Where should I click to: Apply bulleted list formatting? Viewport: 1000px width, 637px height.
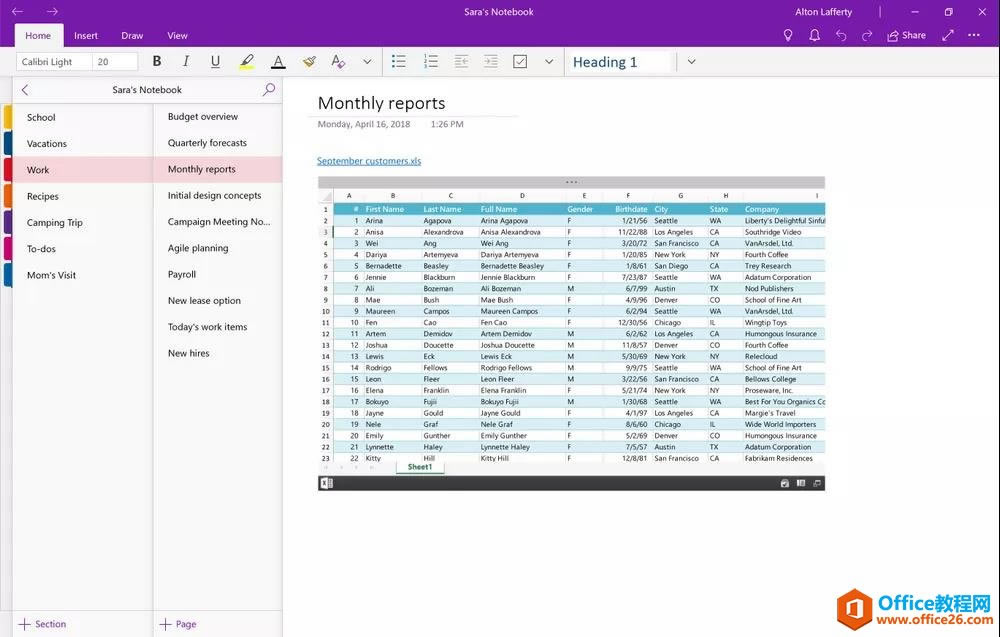pyautogui.click(x=398, y=61)
